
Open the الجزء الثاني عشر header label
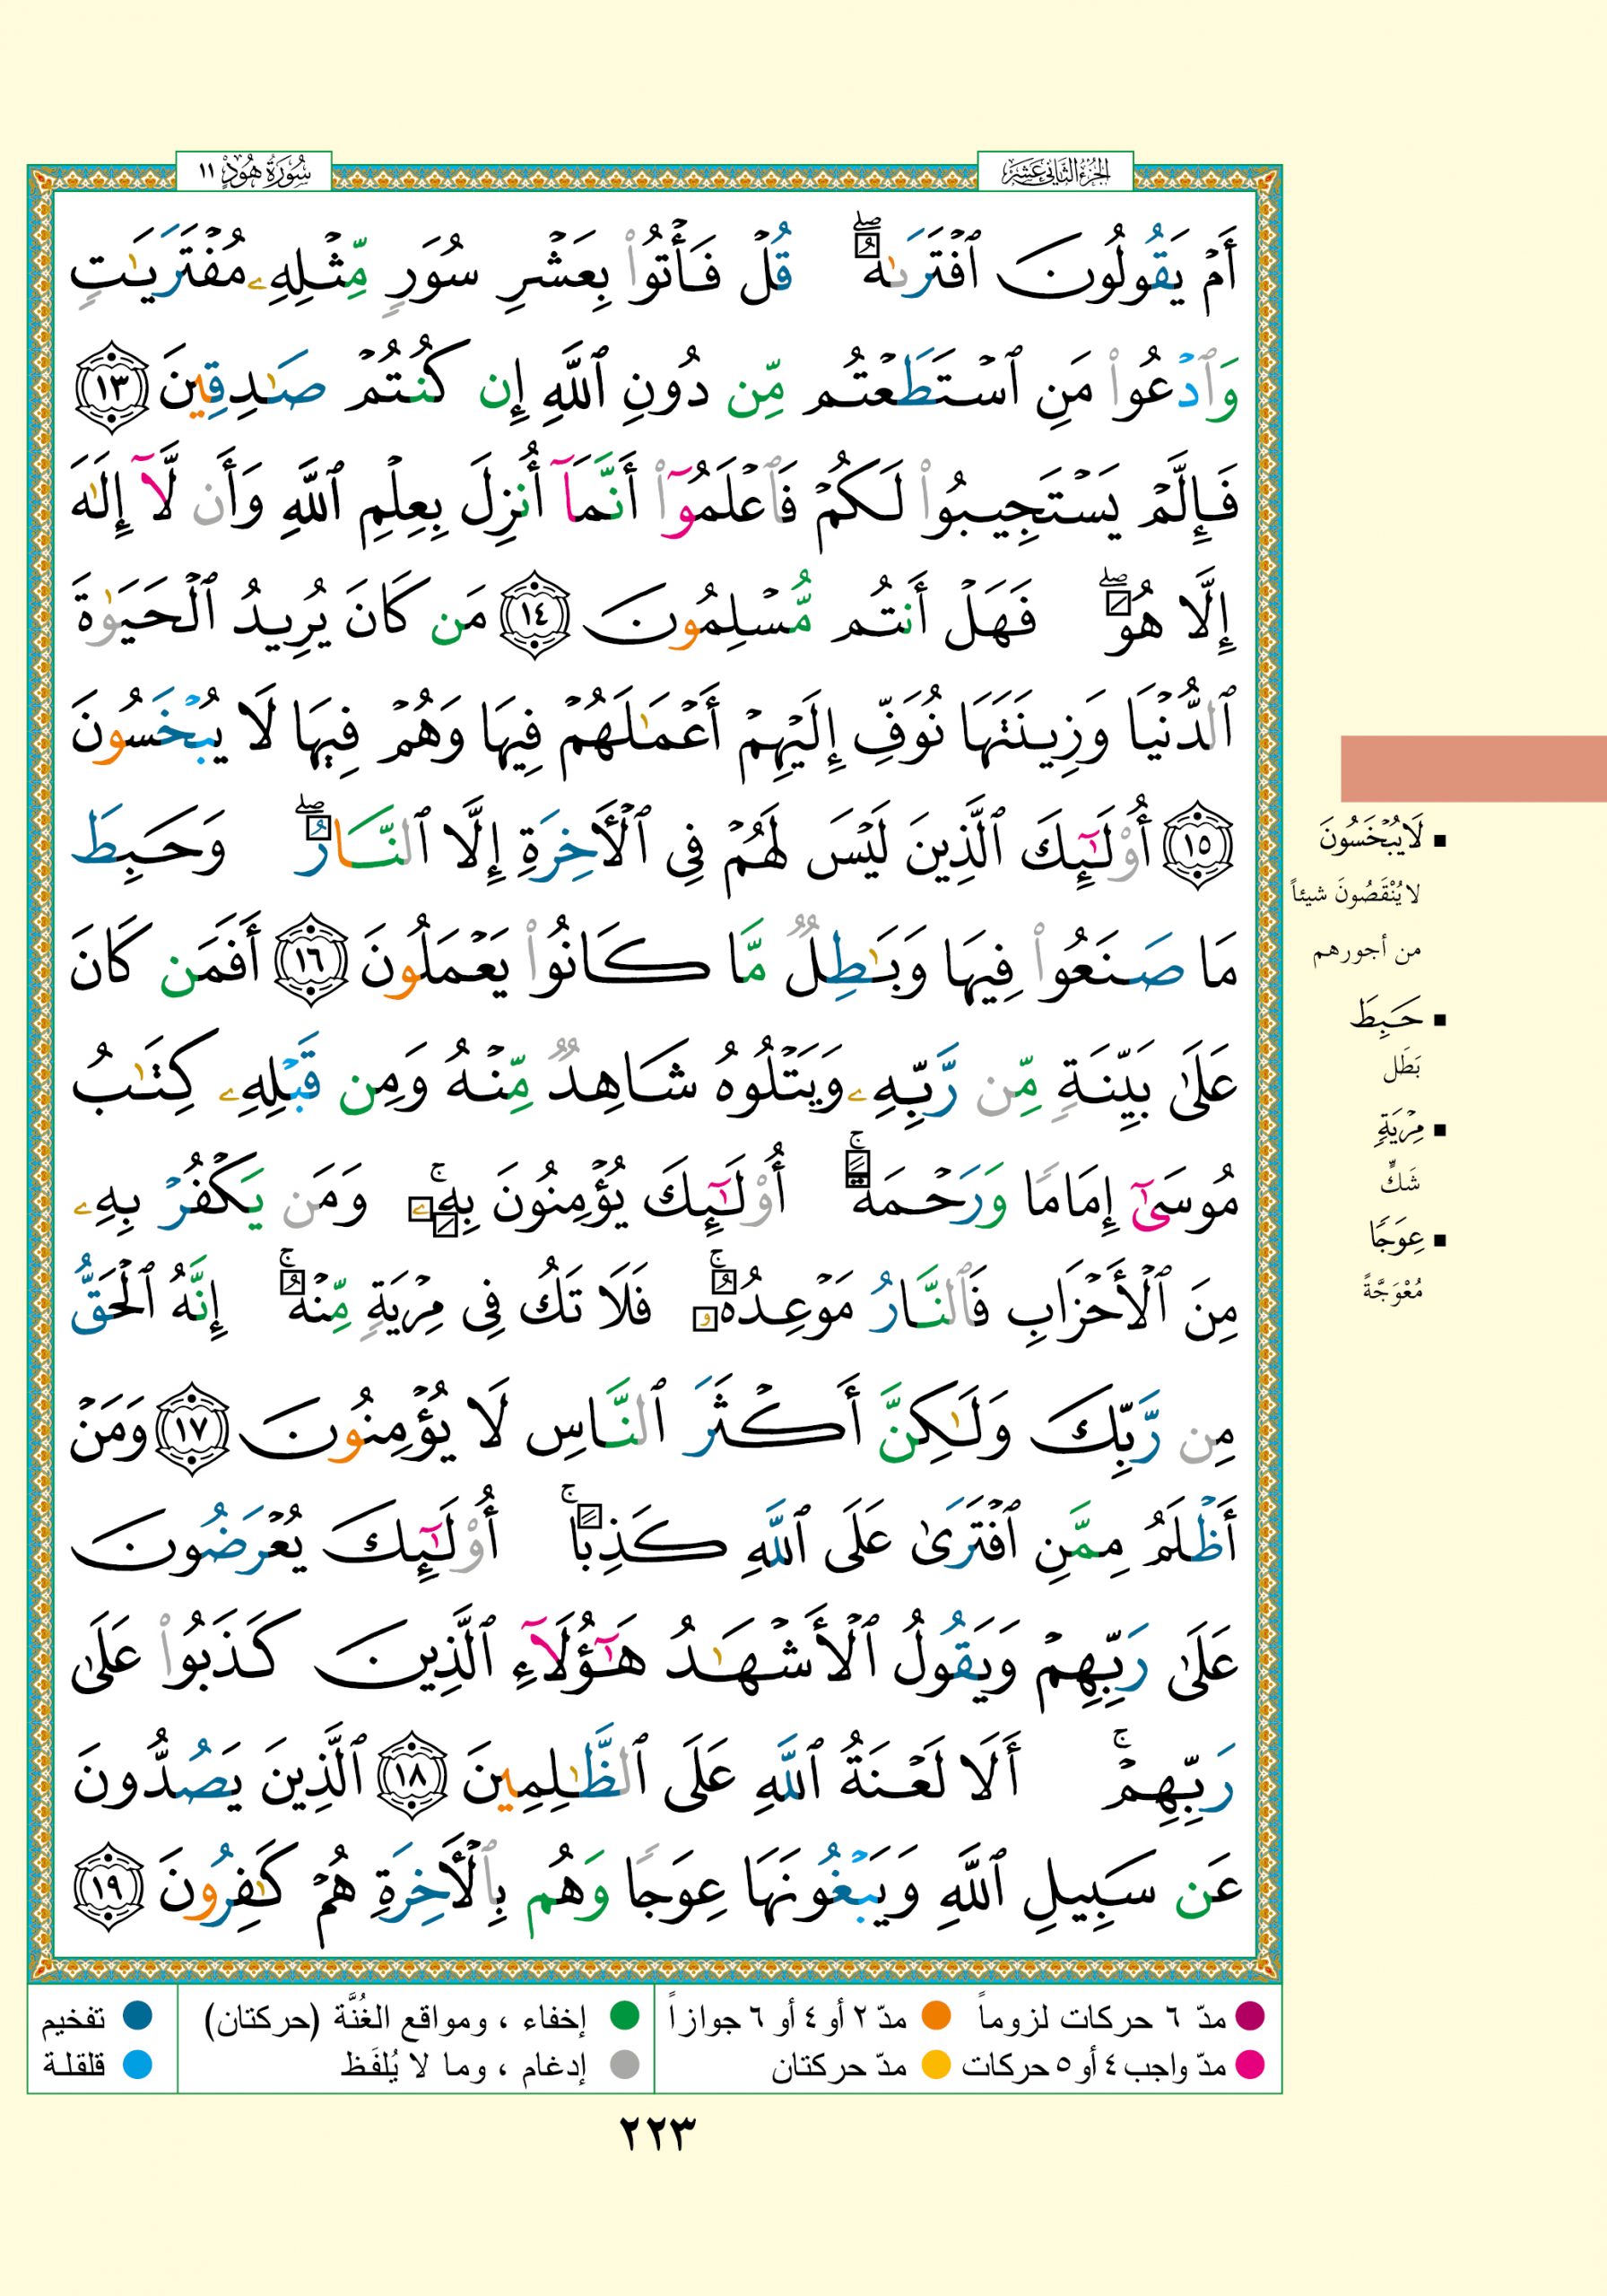tap(1056, 172)
